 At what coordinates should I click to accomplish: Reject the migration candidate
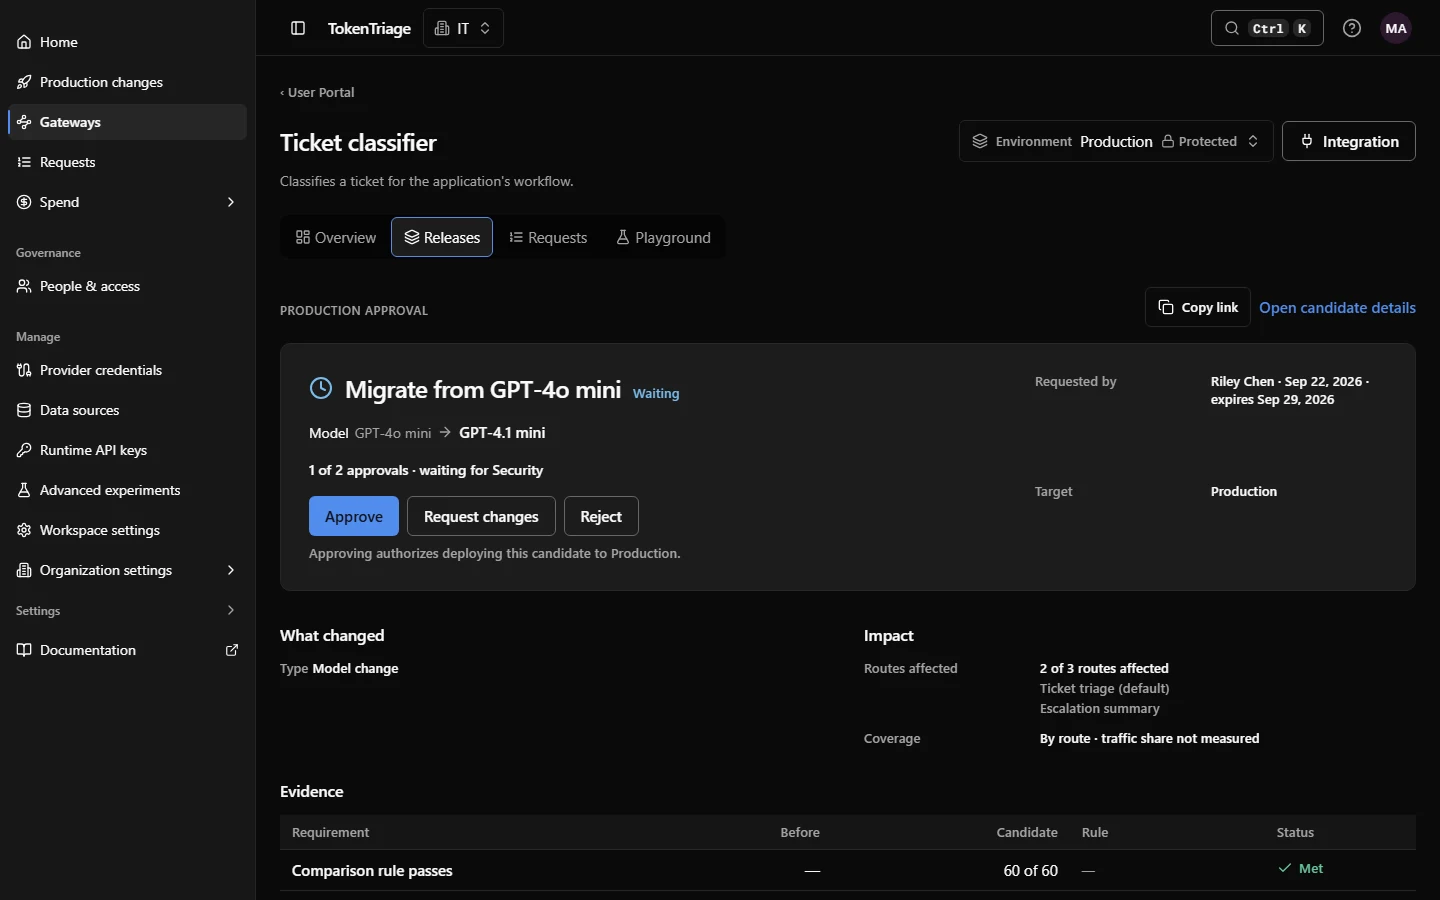tap(601, 516)
